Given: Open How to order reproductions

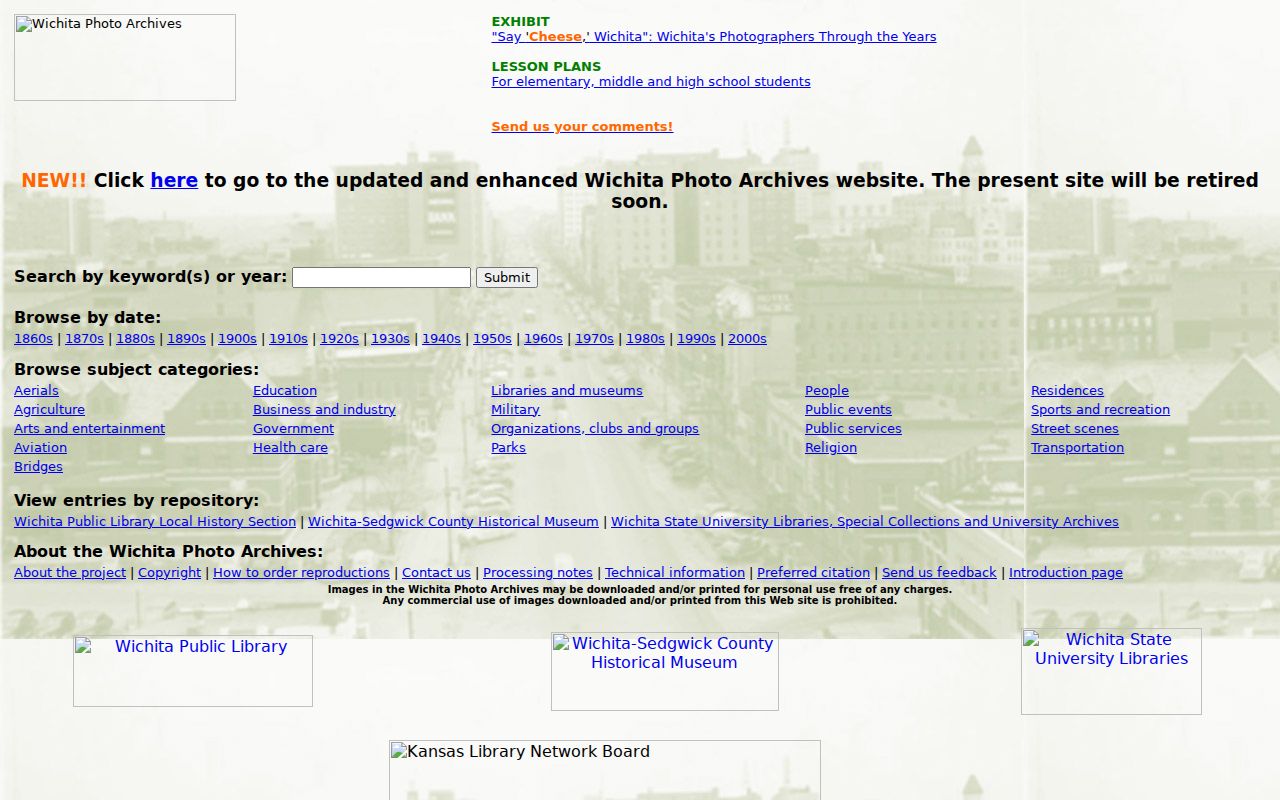Looking at the screenshot, I should click(301, 573).
